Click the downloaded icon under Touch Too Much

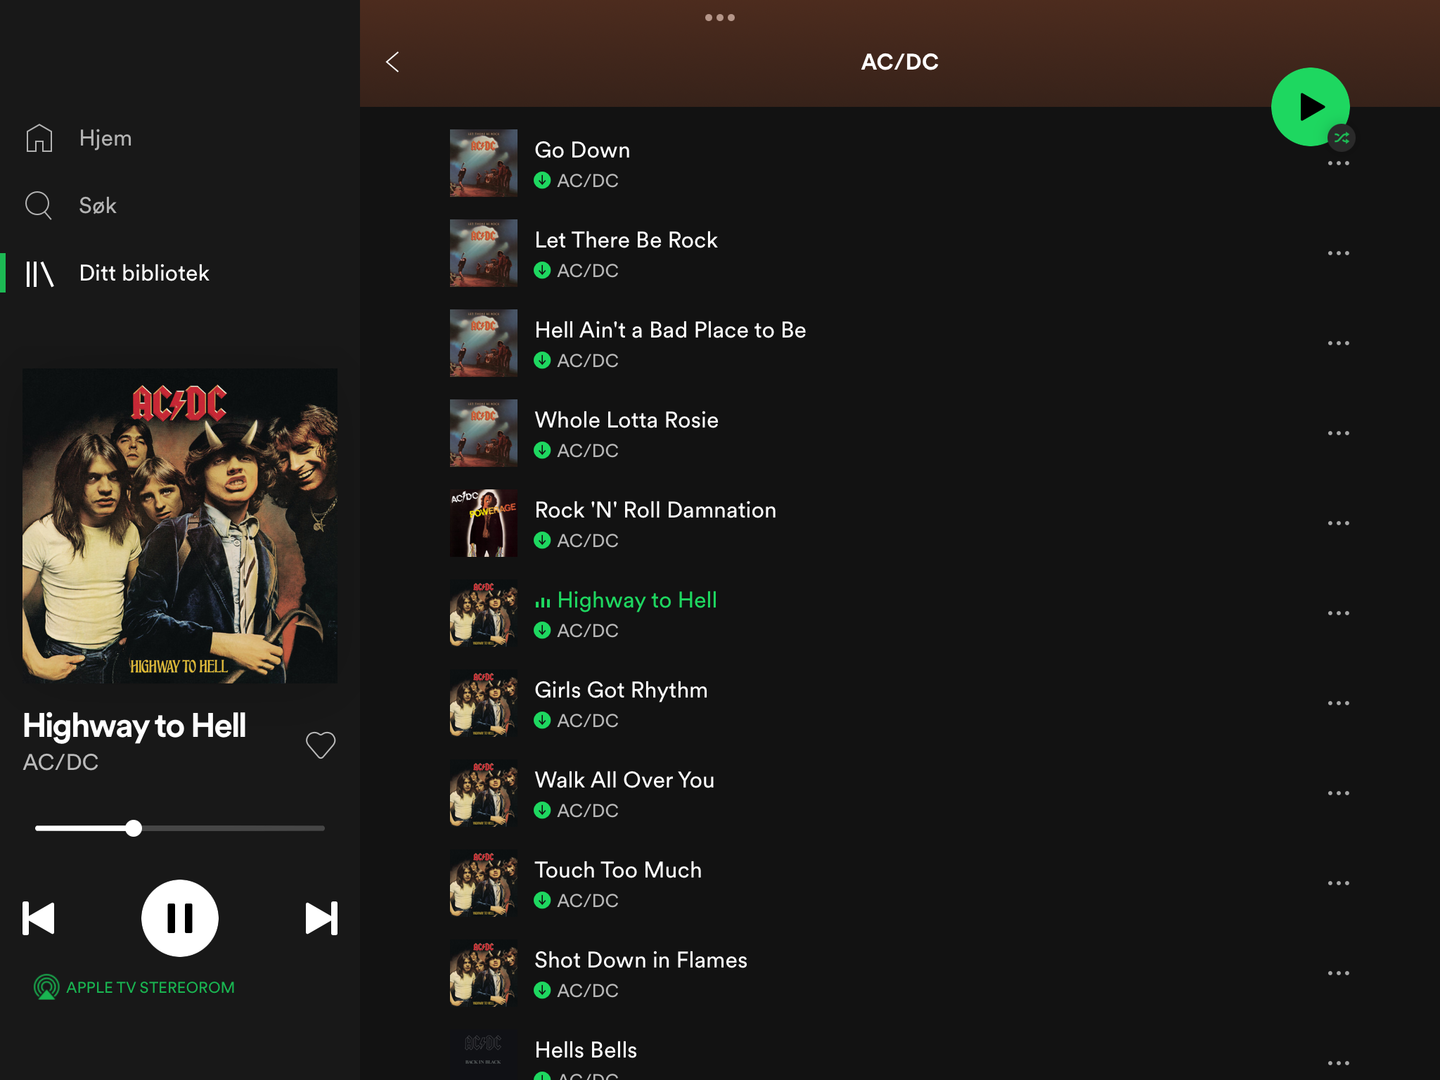pyautogui.click(x=542, y=900)
